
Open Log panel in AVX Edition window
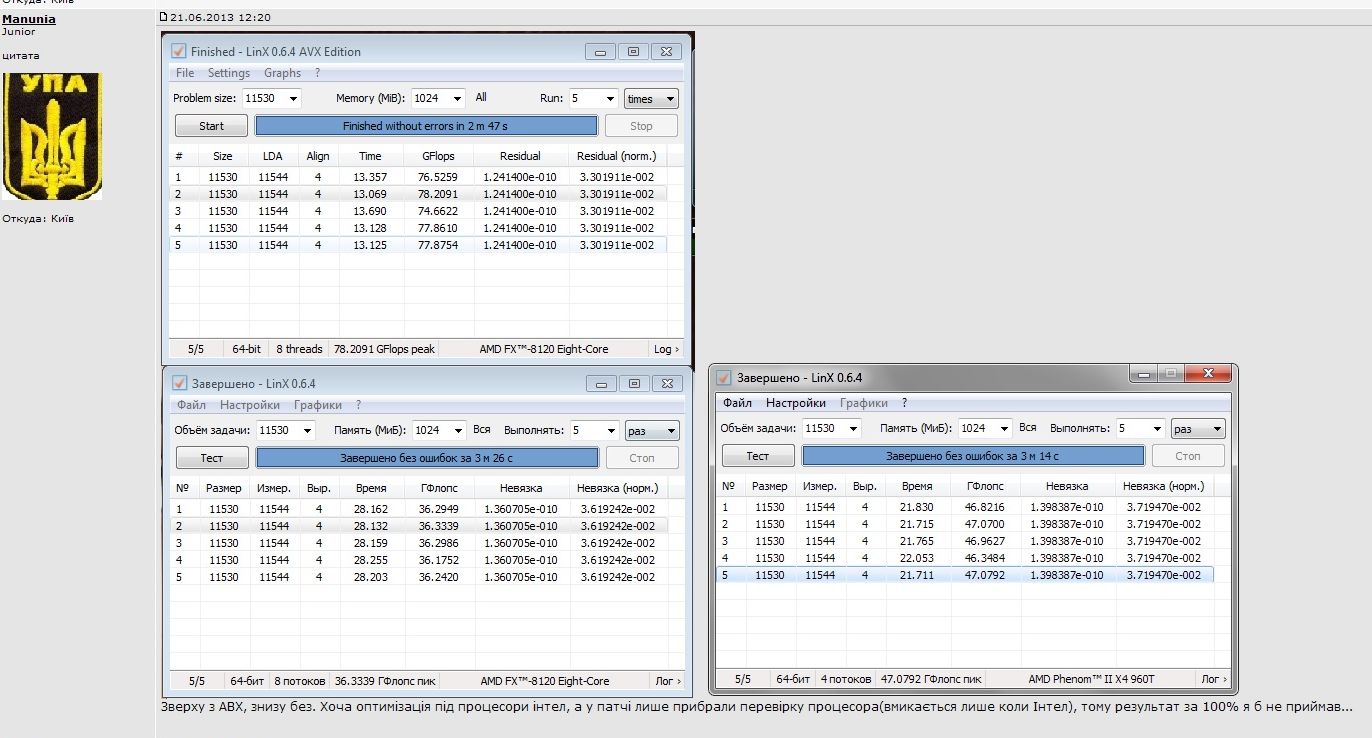pyautogui.click(x=666, y=349)
